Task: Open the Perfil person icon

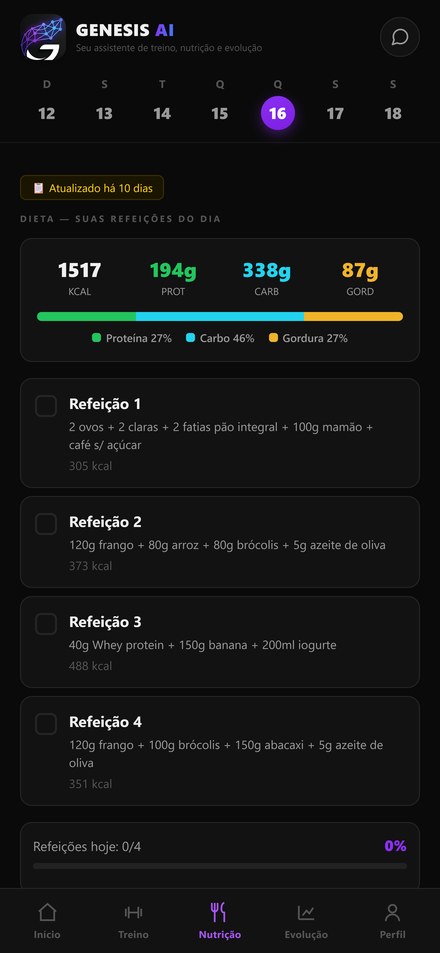Action: (x=393, y=912)
